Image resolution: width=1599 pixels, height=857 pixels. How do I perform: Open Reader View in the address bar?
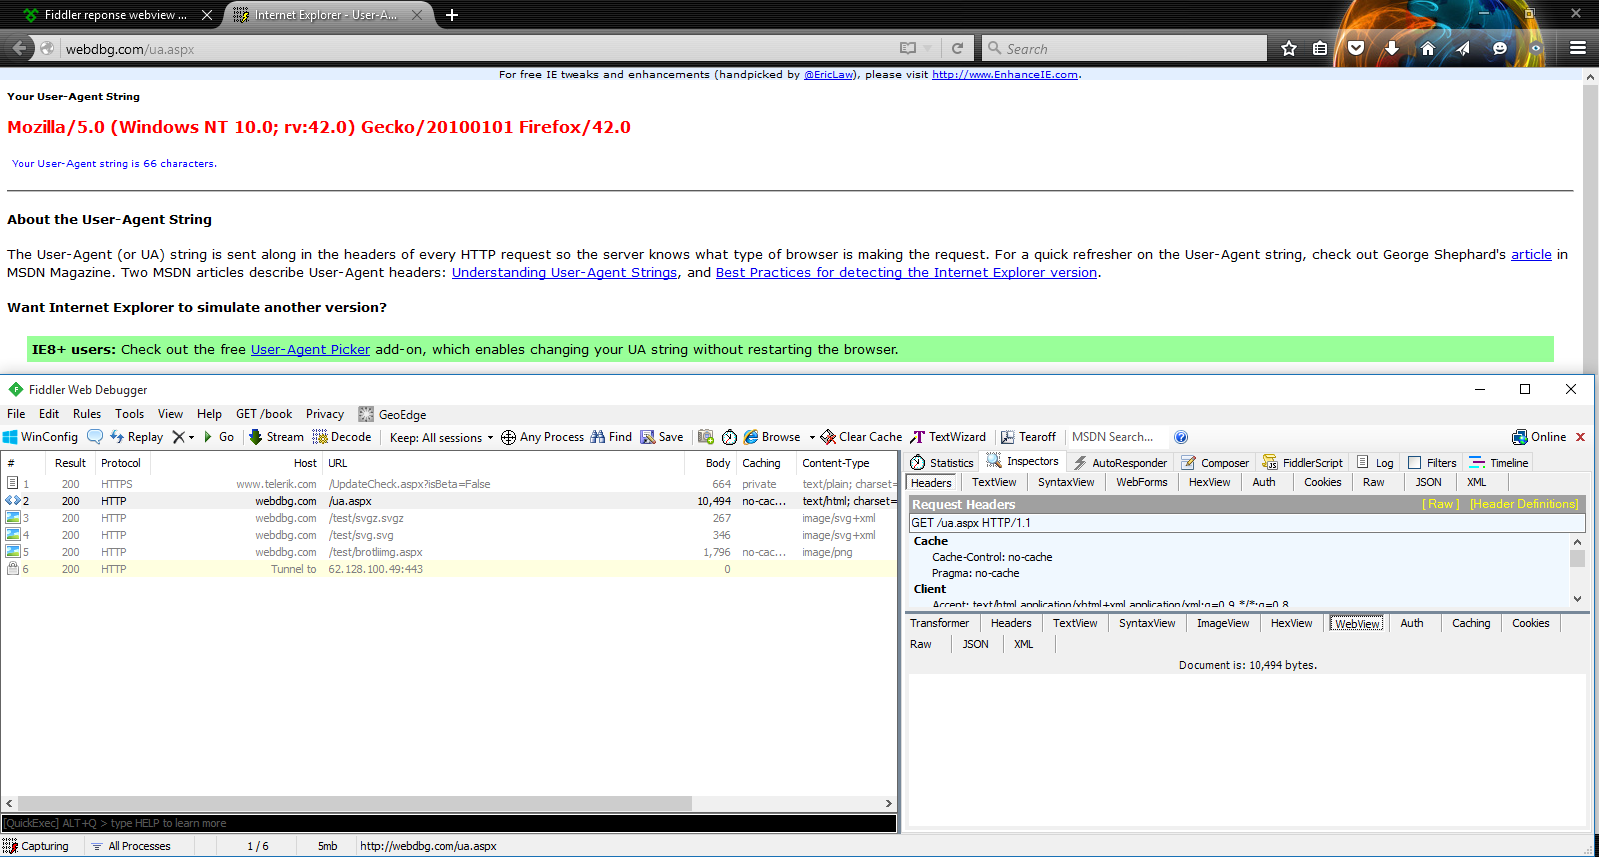(x=908, y=48)
